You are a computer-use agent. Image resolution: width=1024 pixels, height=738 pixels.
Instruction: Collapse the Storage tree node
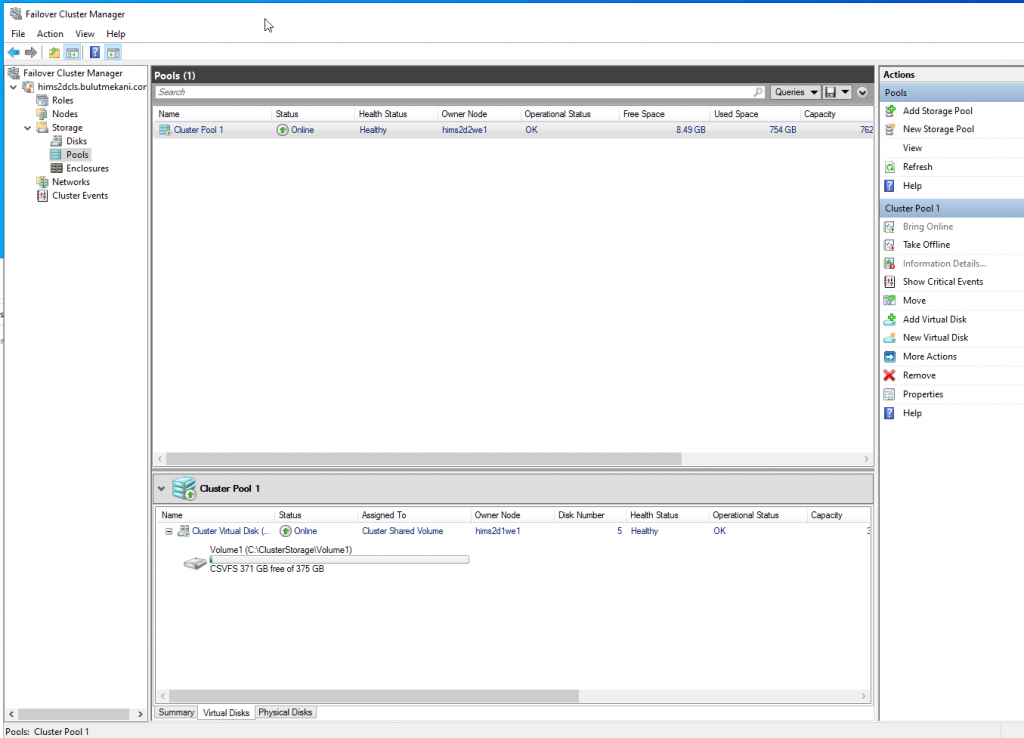coord(27,128)
